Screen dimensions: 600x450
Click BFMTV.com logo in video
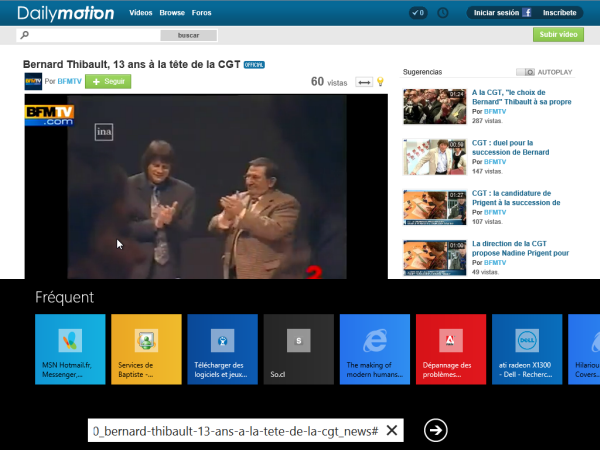(49, 116)
